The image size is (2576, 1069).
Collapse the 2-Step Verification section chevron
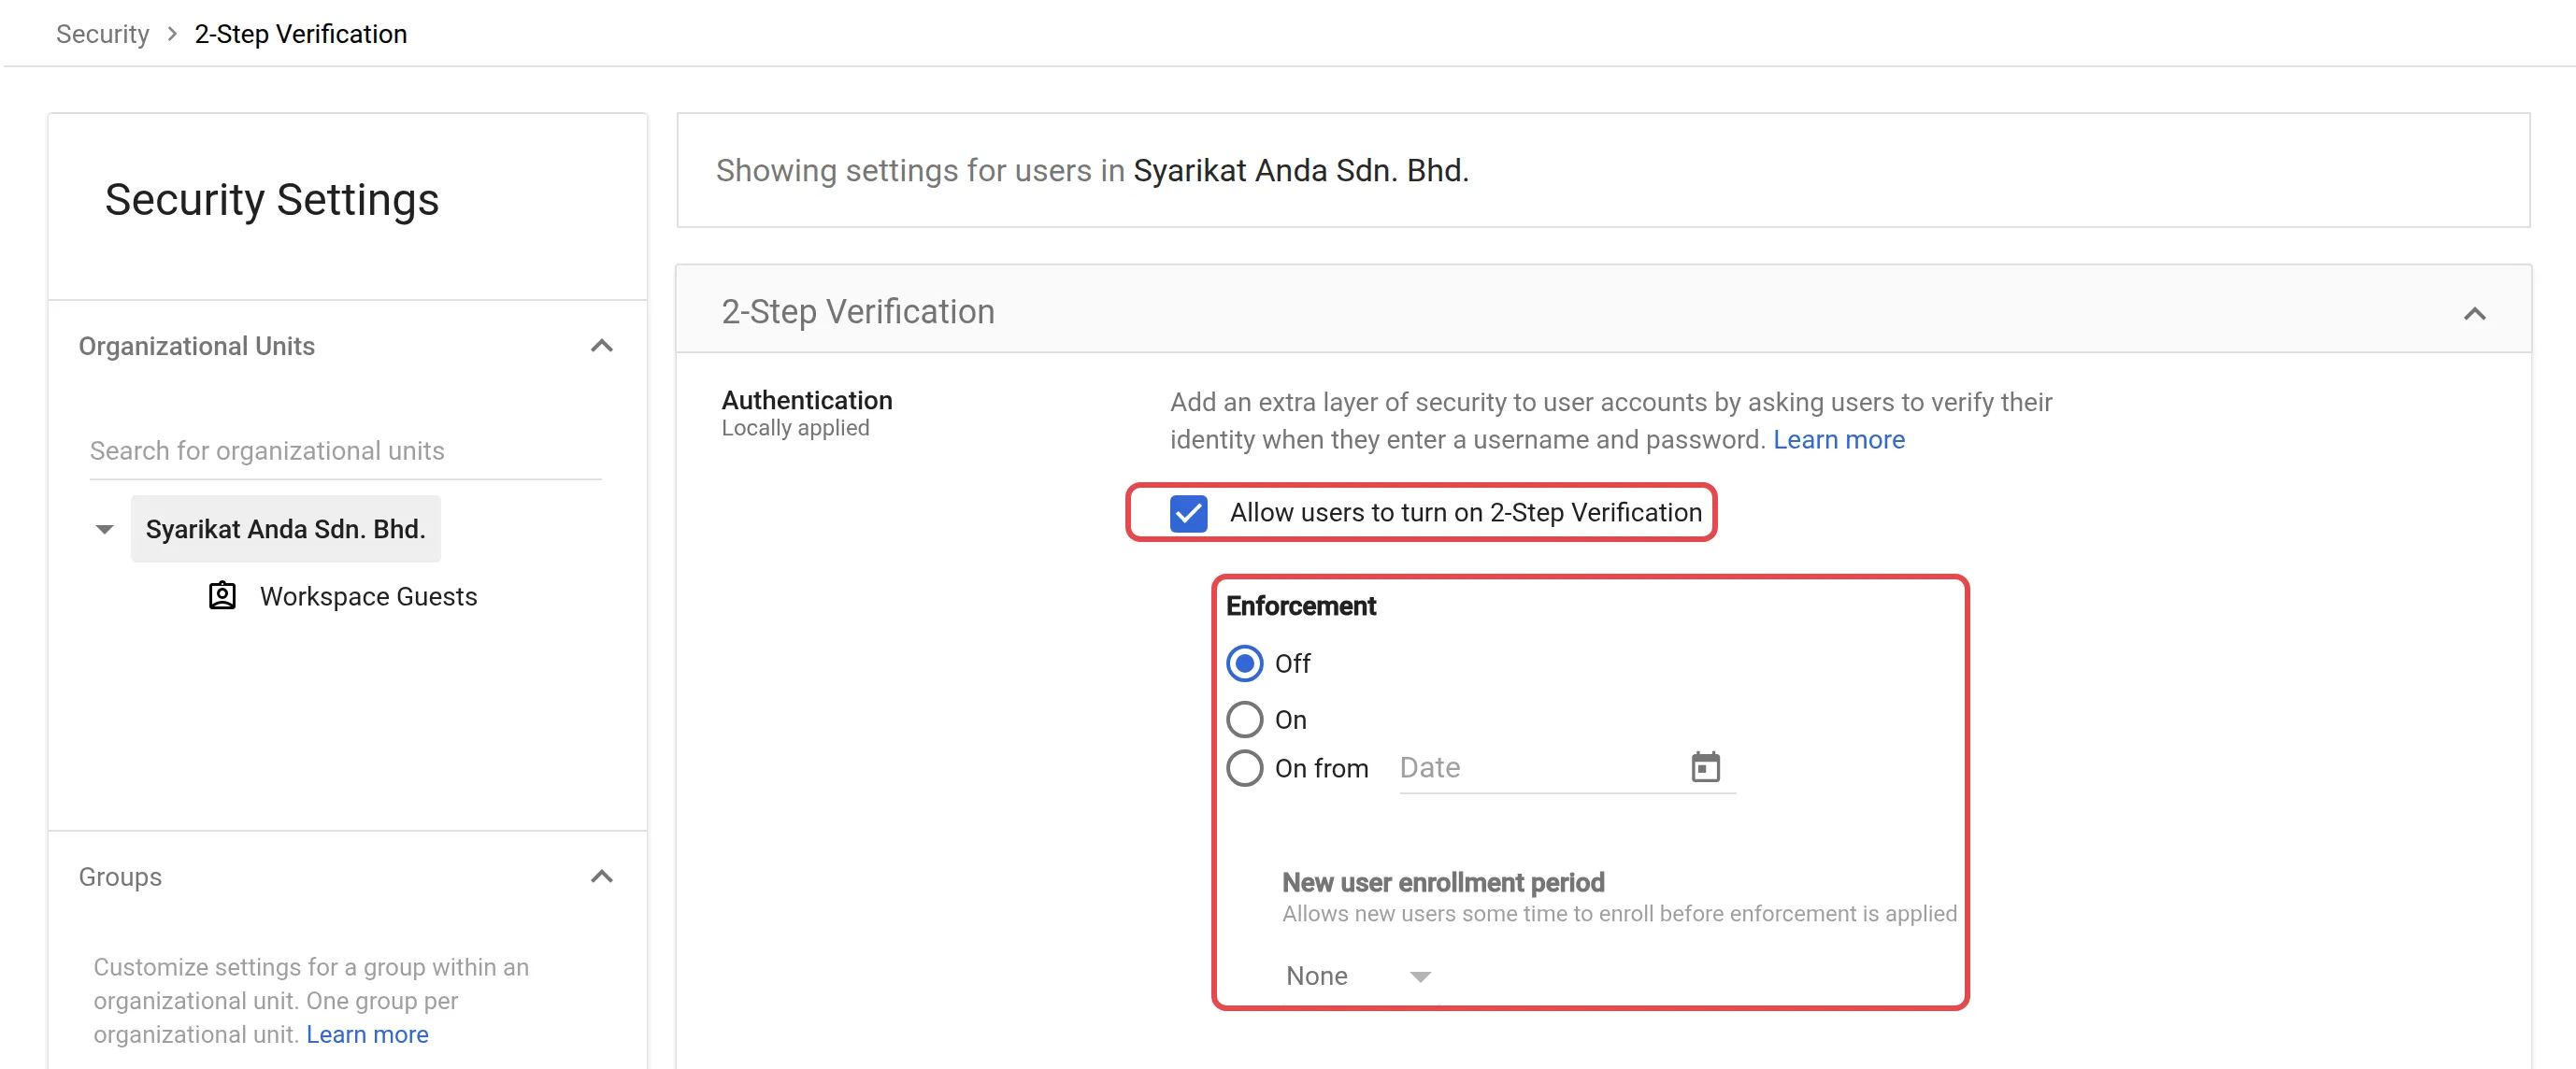coord(2474,314)
